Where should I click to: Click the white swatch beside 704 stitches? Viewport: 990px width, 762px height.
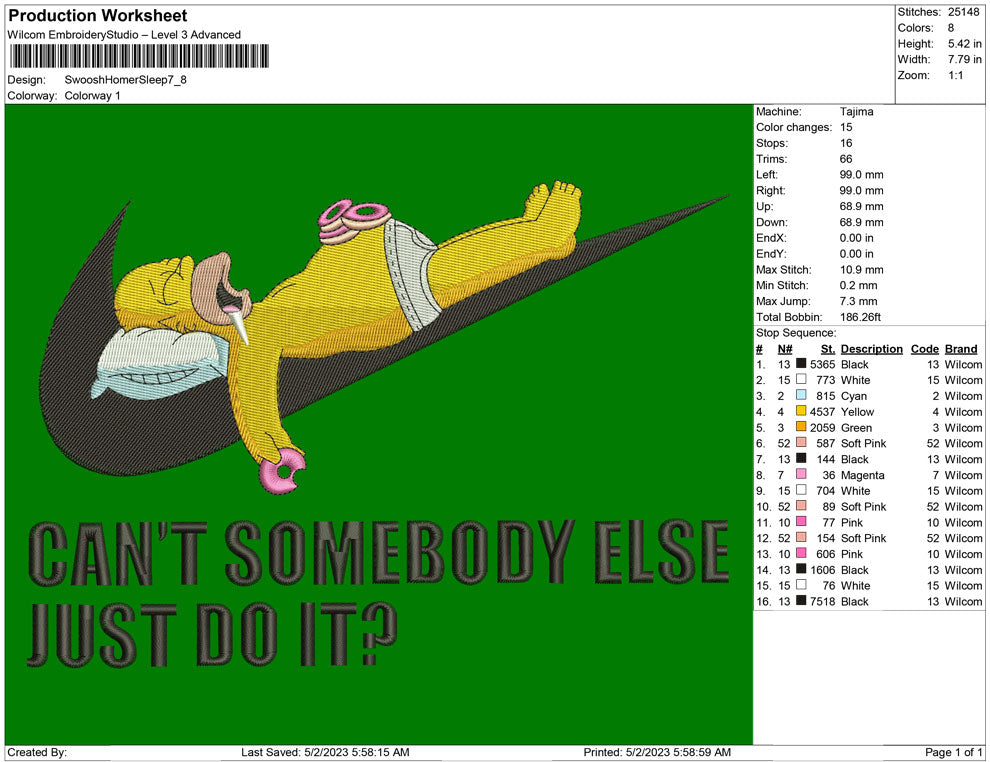coord(801,490)
